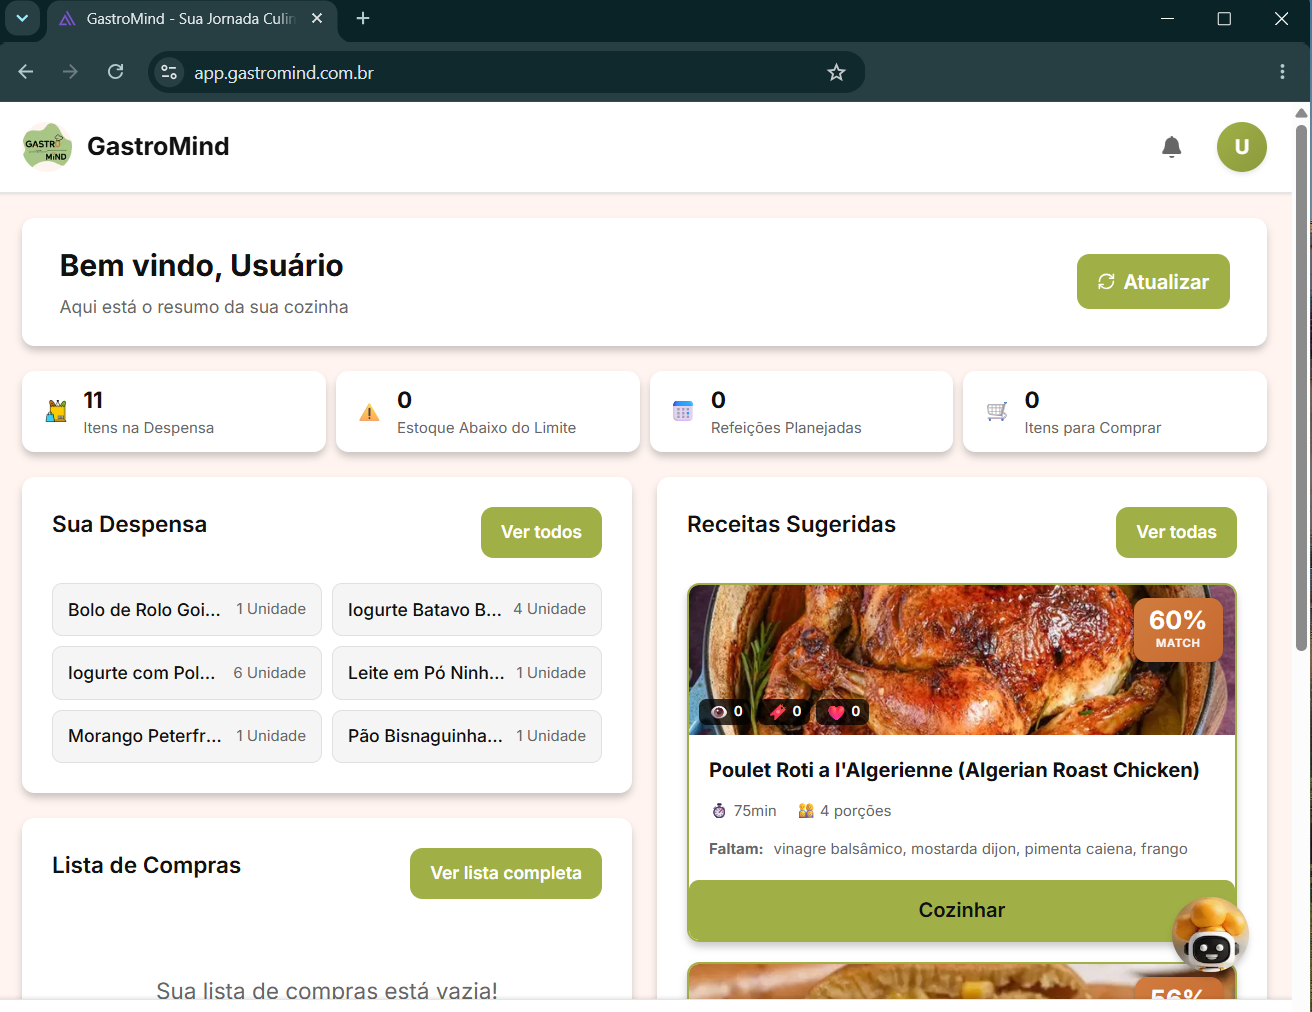Click the chatbot robot assistant icon

click(1210, 935)
